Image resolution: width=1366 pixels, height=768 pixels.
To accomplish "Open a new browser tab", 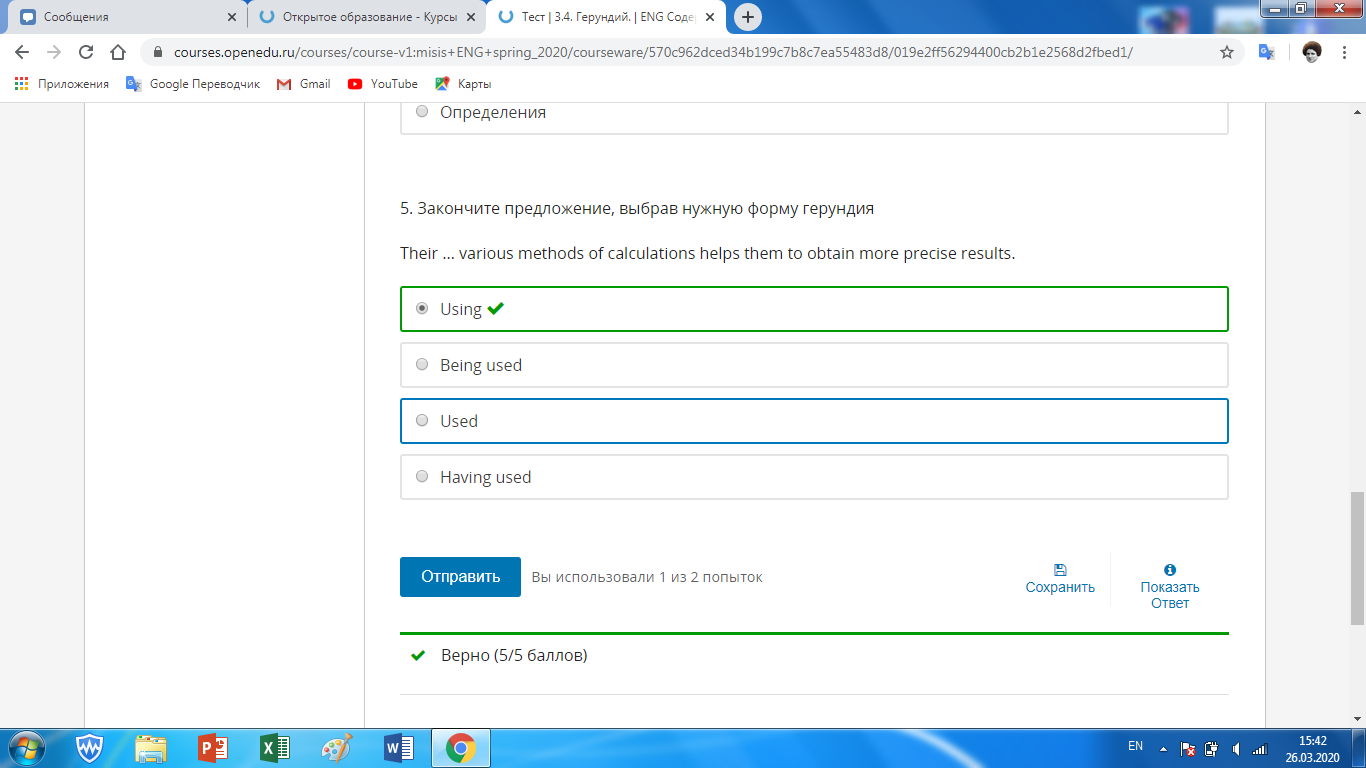I will [747, 17].
